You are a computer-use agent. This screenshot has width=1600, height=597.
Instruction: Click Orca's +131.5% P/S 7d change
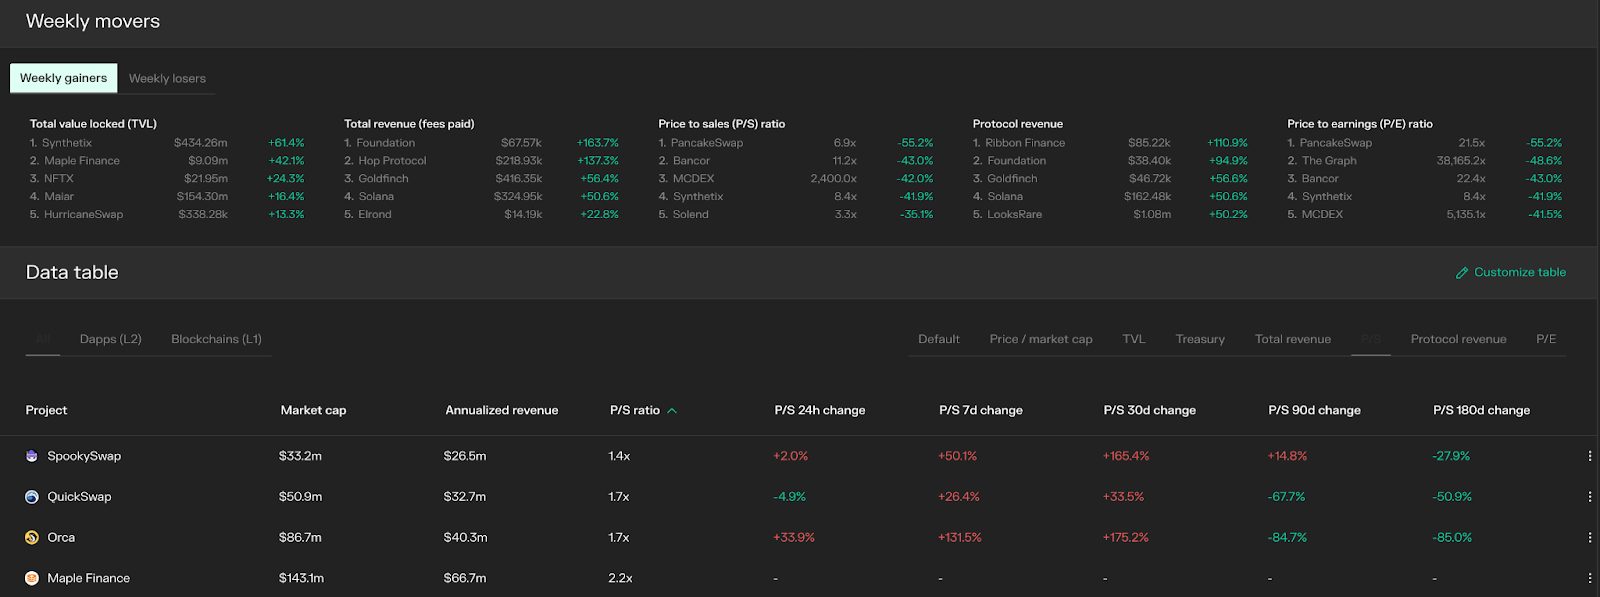[960, 538]
